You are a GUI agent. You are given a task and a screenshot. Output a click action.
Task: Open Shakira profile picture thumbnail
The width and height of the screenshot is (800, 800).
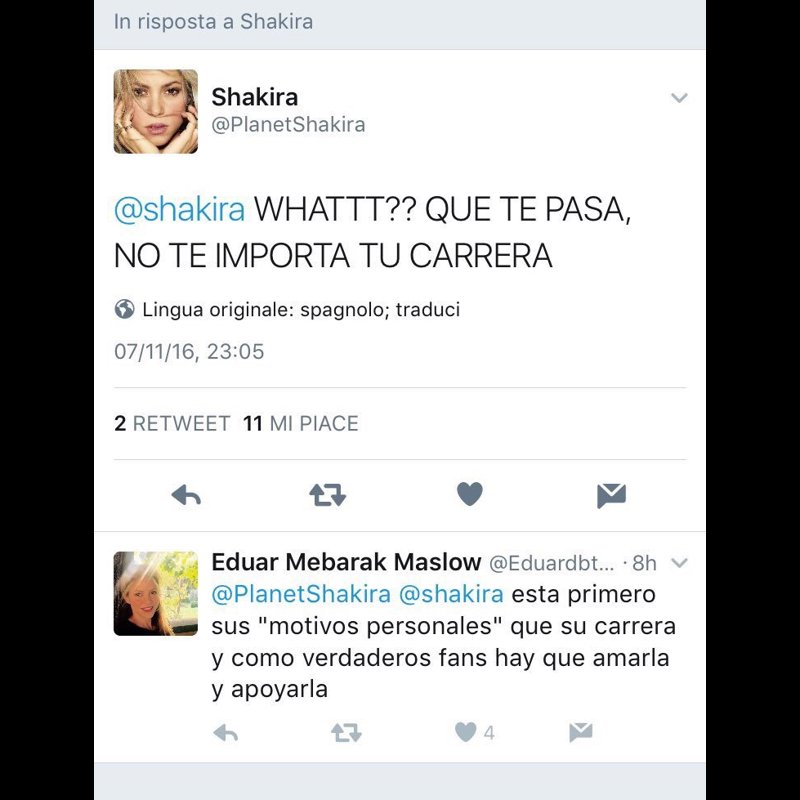pyautogui.click(x=156, y=111)
